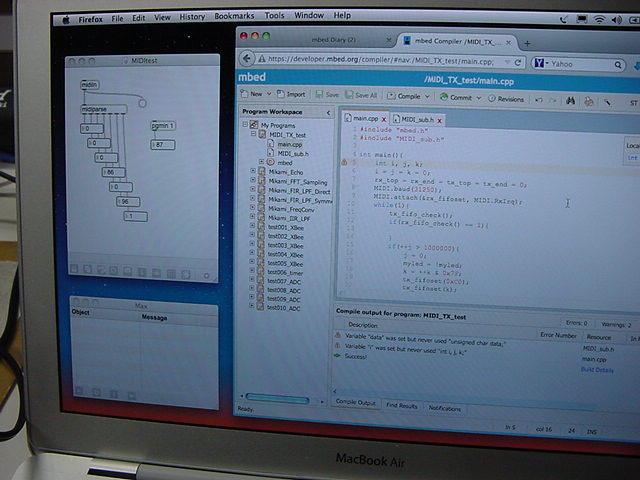Image resolution: width=640 pixels, height=480 pixels.
Task: Open the Tools menu
Action: pyautogui.click(x=274, y=16)
